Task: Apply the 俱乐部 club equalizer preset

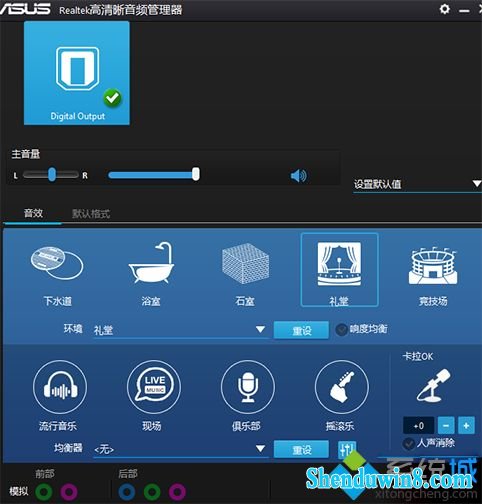Action: (248, 387)
